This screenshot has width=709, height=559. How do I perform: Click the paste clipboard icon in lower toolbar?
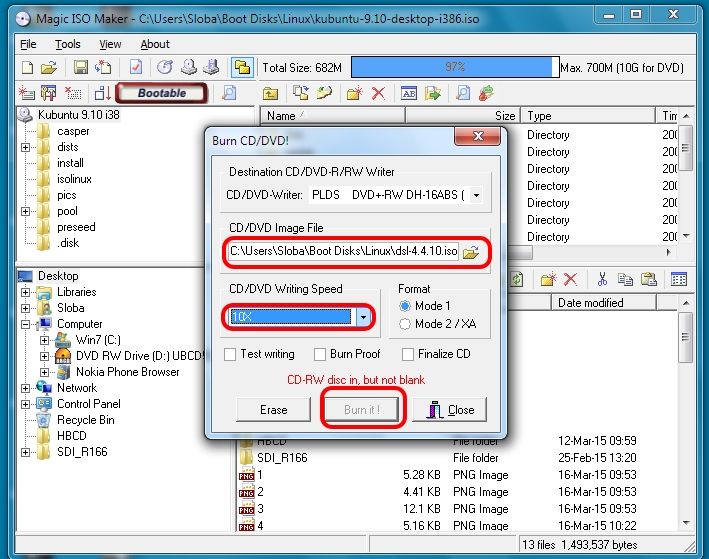tap(649, 280)
